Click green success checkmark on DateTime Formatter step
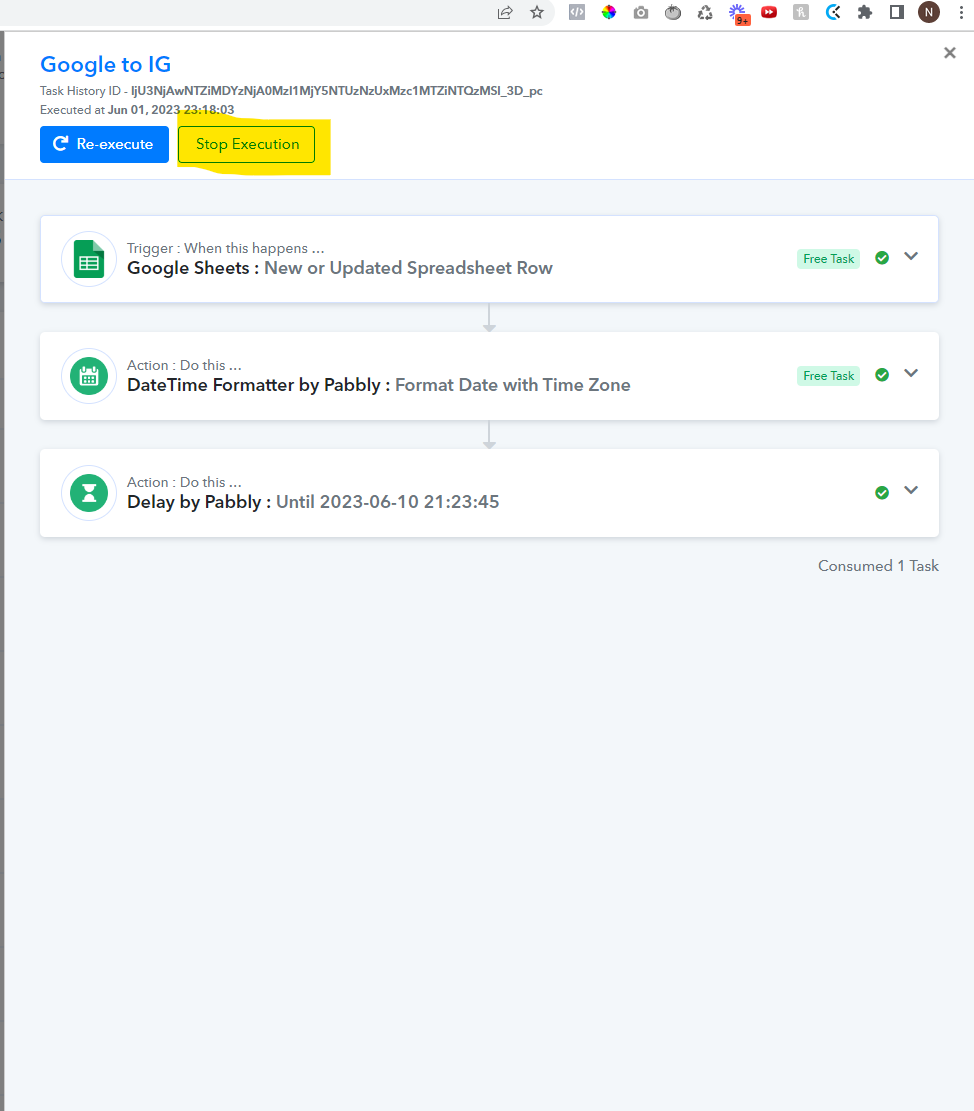974x1111 pixels. point(882,375)
